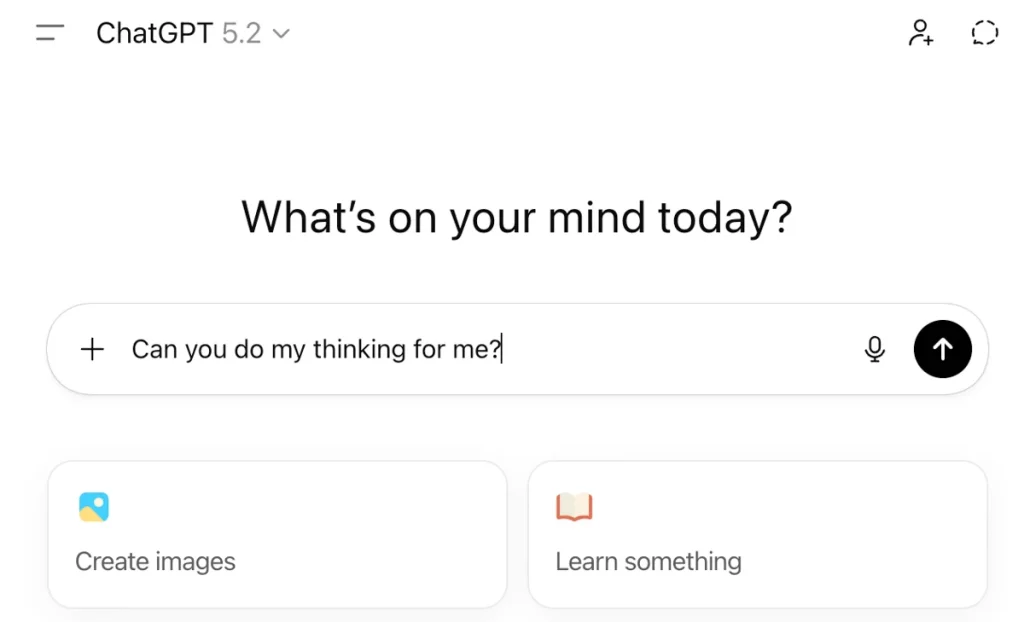1024x622 pixels.
Task: Send the message with the arrow button
Action: pyautogui.click(x=942, y=349)
